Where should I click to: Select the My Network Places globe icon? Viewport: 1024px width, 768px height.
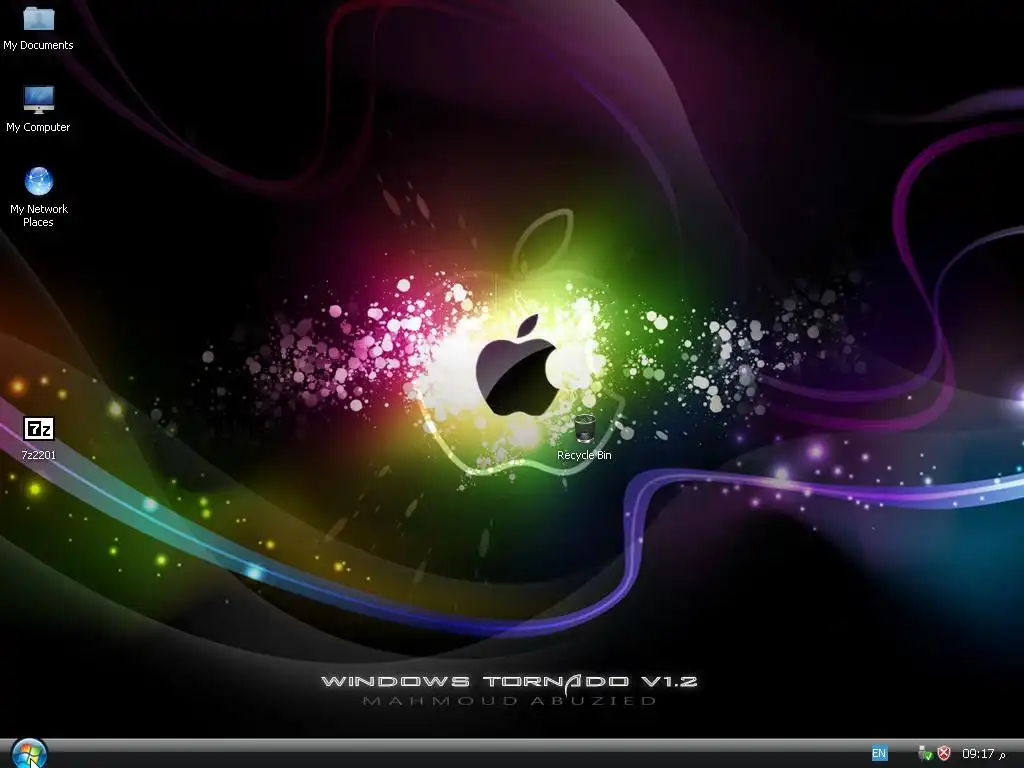pos(39,182)
